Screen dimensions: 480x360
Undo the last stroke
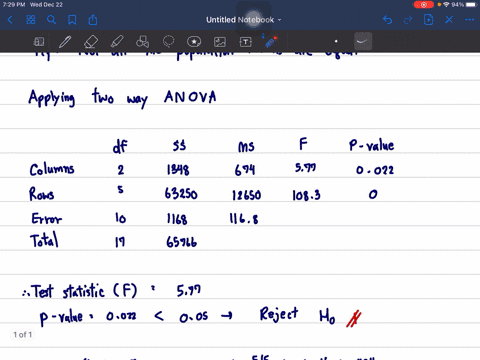[x=387, y=20]
